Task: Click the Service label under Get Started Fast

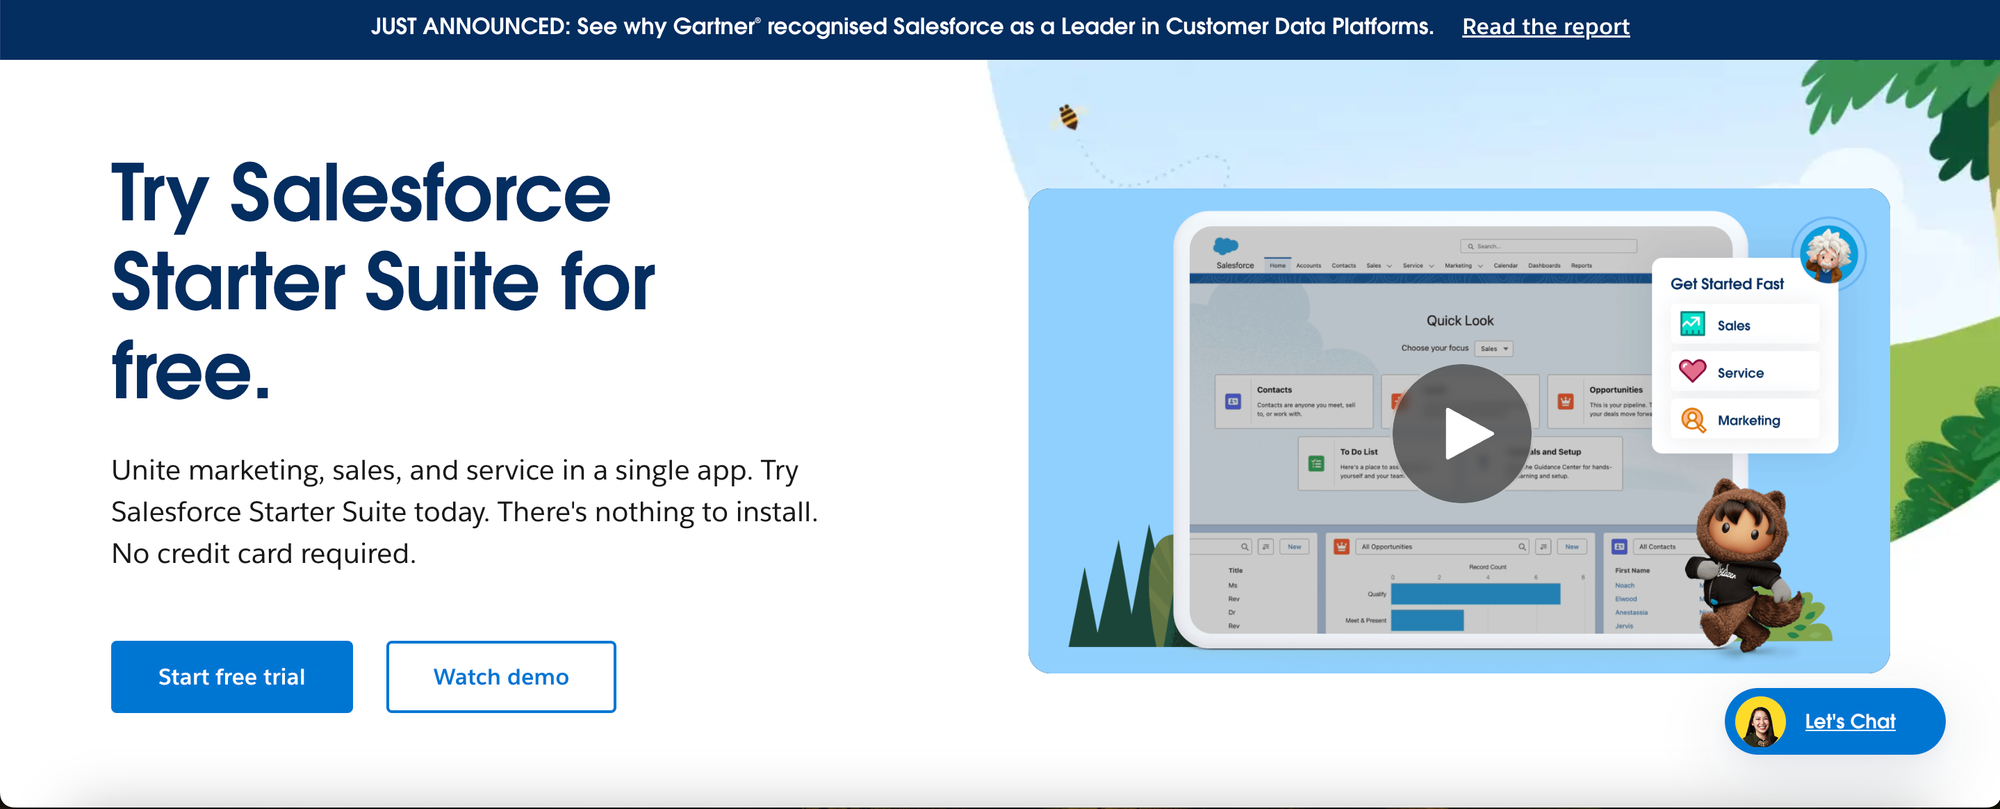Action: 1740,373
